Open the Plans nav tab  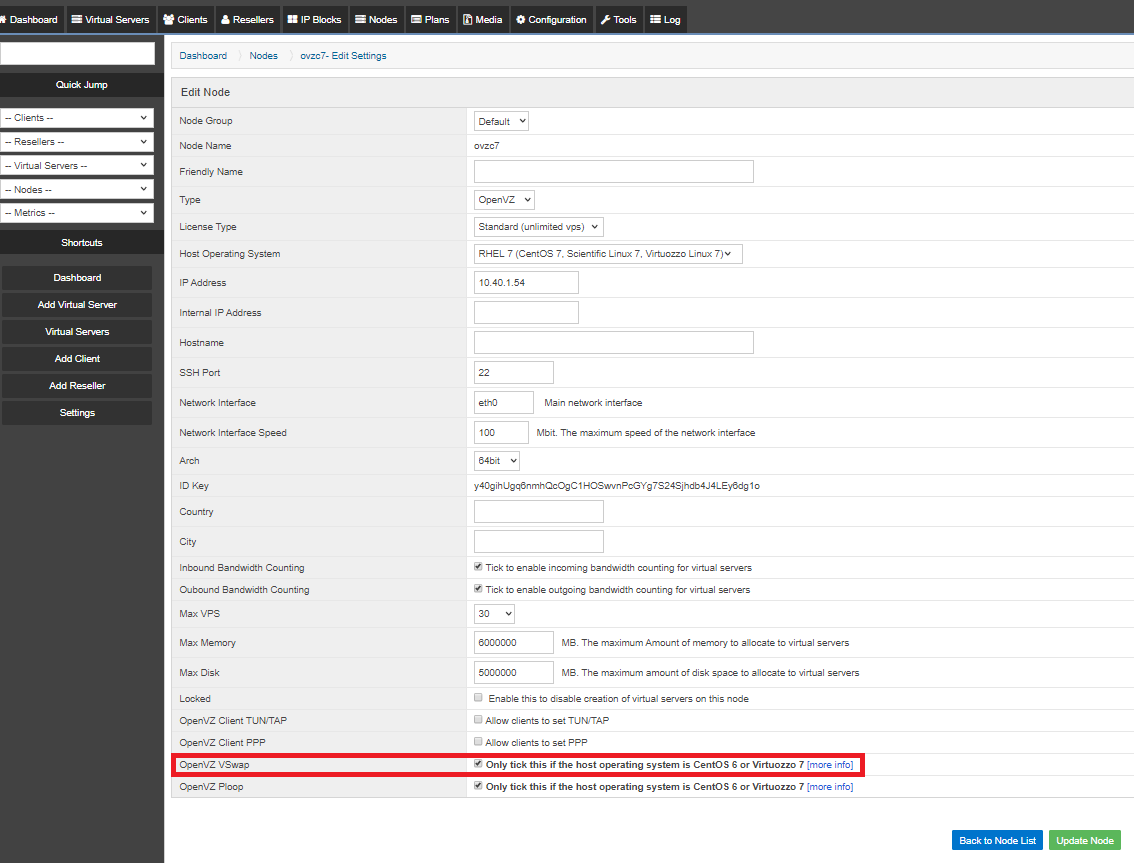pyautogui.click(x=430, y=20)
